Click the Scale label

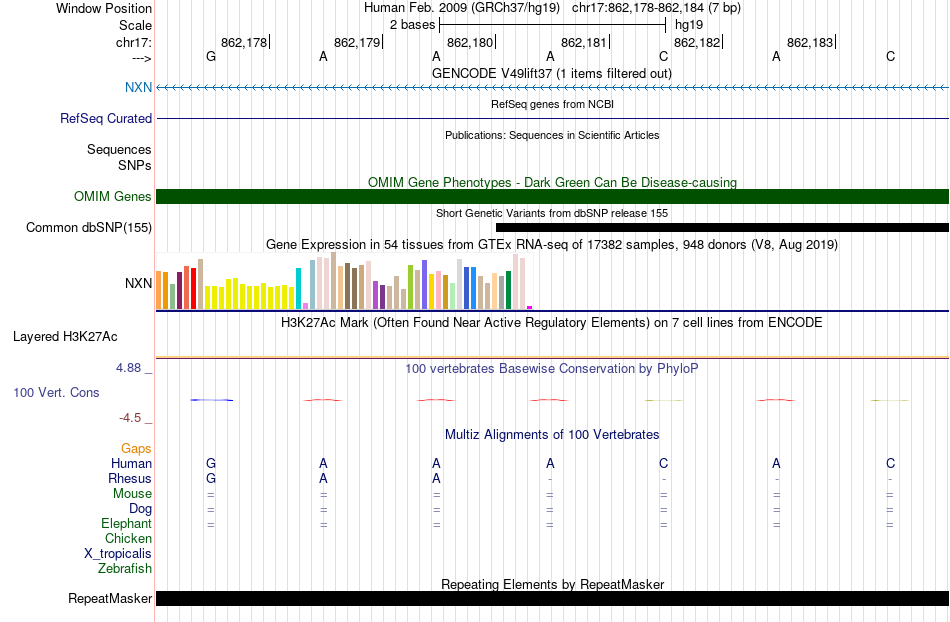tap(136, 25)
